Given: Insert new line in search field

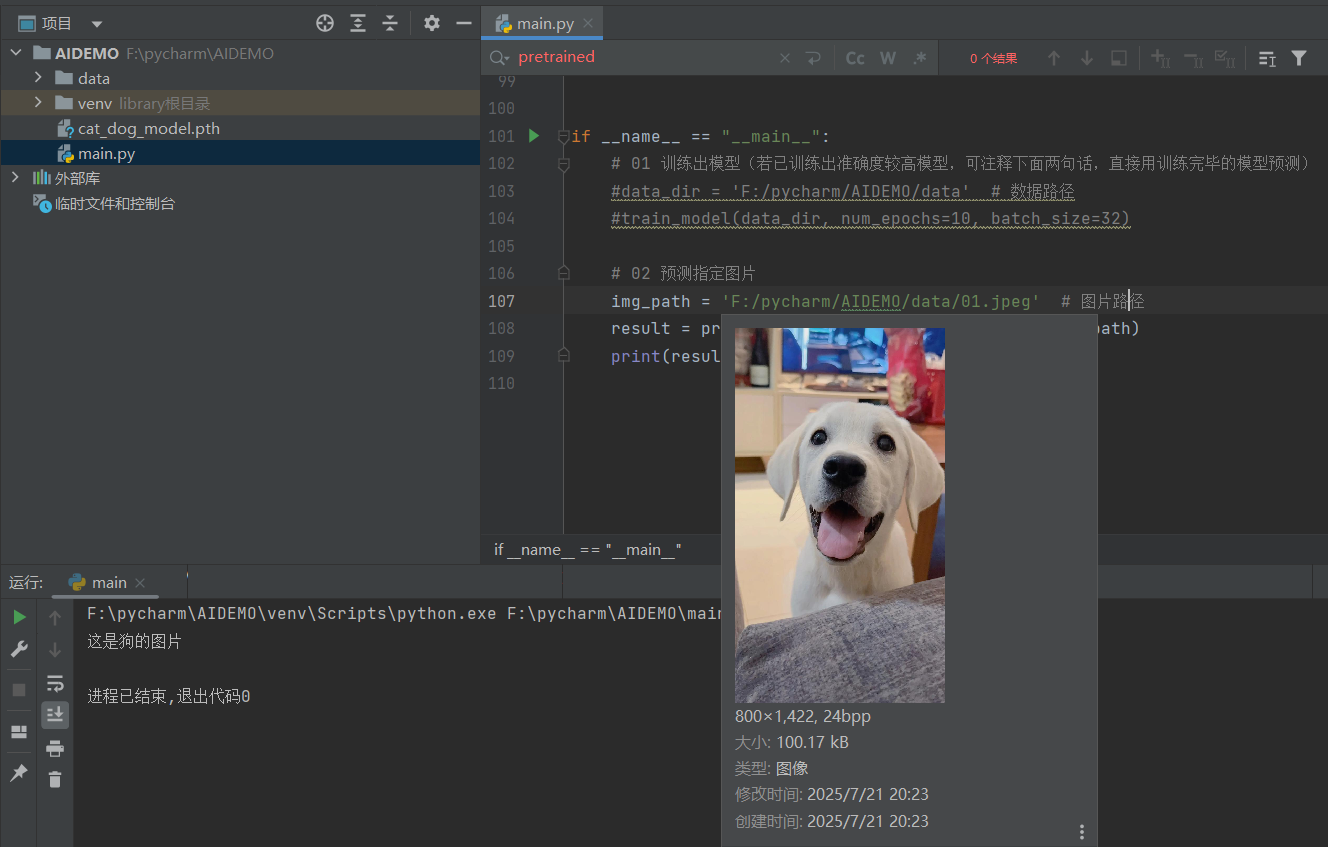Looking at the screenshot, I should click(x=813, y=58).
